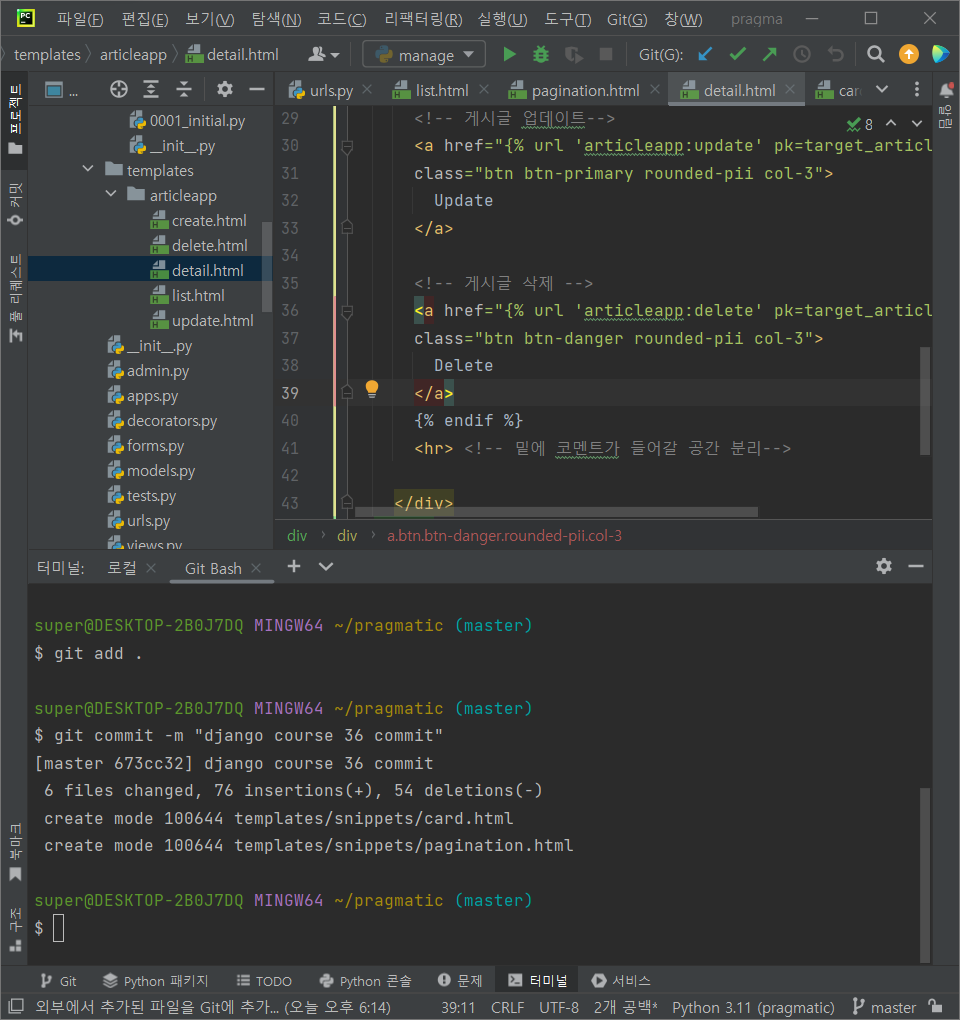The width and height of the screenshot is (960, 1020).
Task: Open Search Everywhere magnifier
Action: coord(875,55)
